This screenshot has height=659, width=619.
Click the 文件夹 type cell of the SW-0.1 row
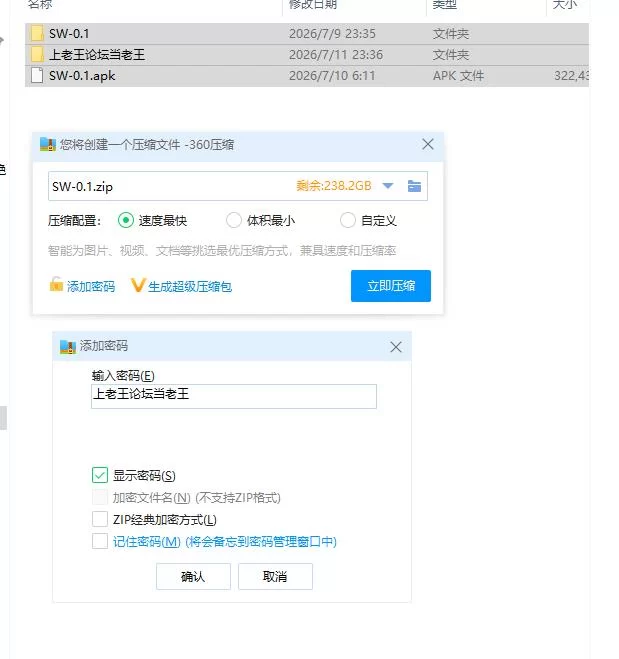pos(451,34)
